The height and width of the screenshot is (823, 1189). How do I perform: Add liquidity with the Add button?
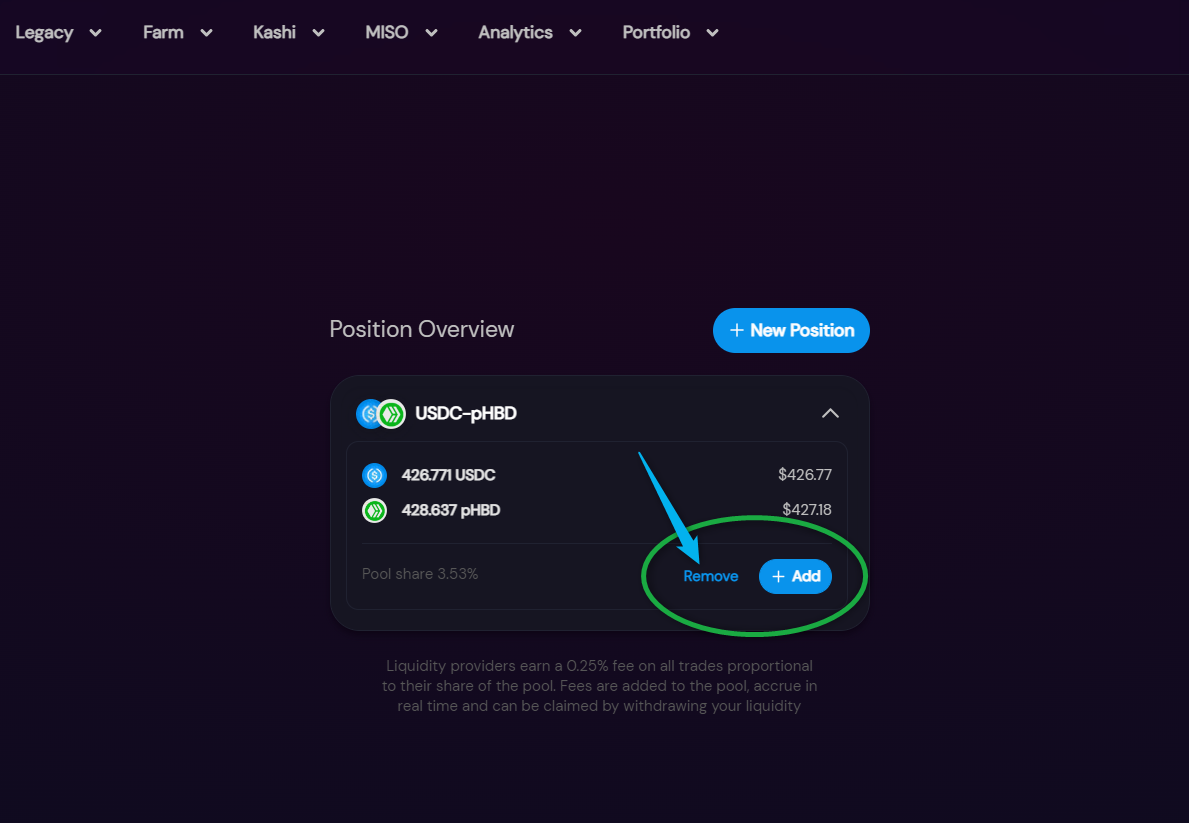coord(795,576)
